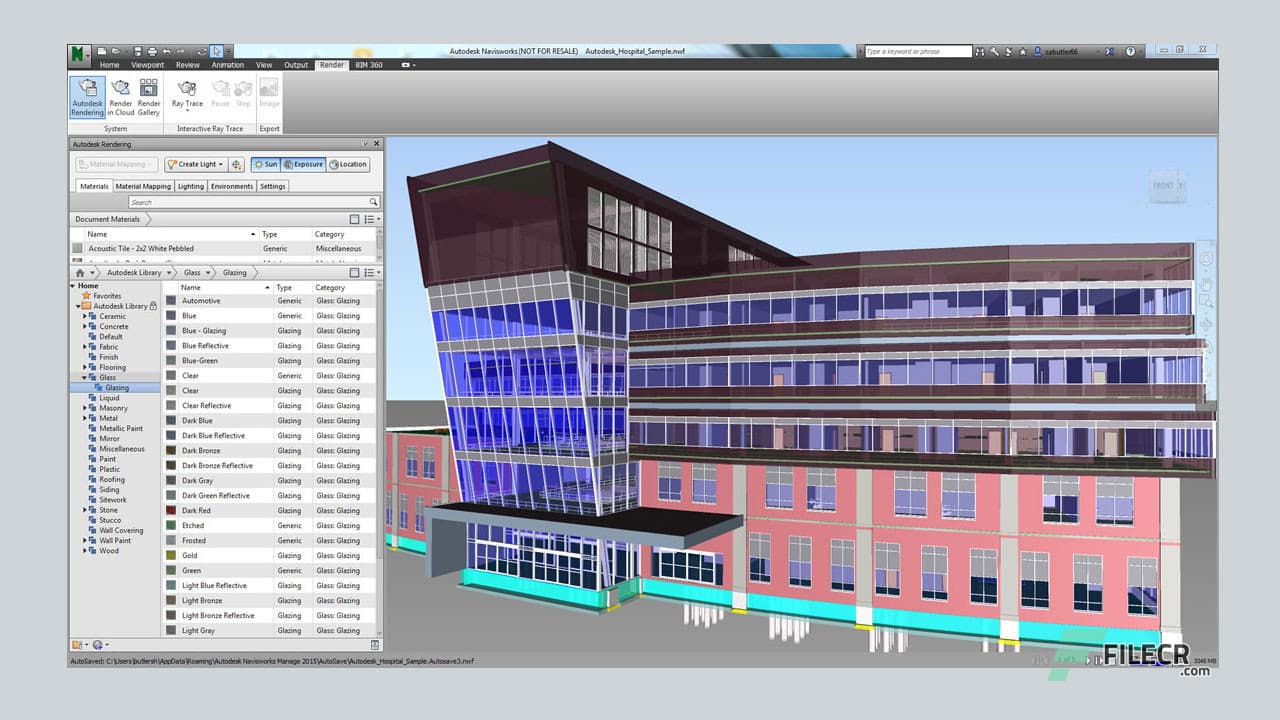
Task: Switch material list to thumbnail view
Action: 355,272
